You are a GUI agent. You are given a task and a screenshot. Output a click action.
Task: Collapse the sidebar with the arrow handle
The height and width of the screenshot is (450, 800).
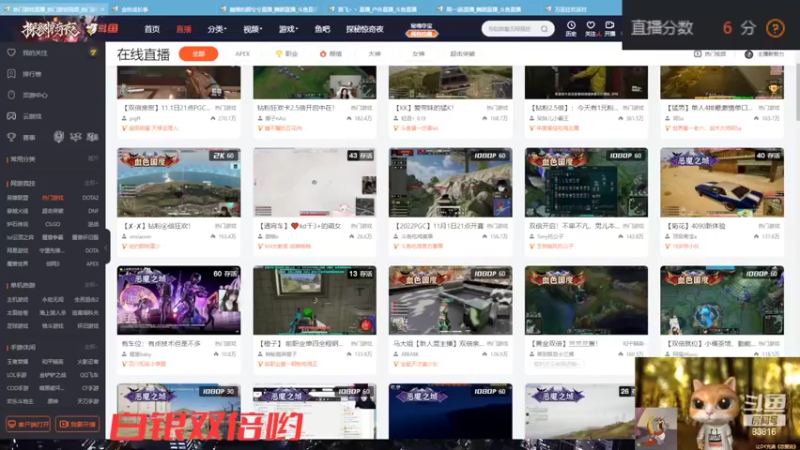click(x=106, y=248)
